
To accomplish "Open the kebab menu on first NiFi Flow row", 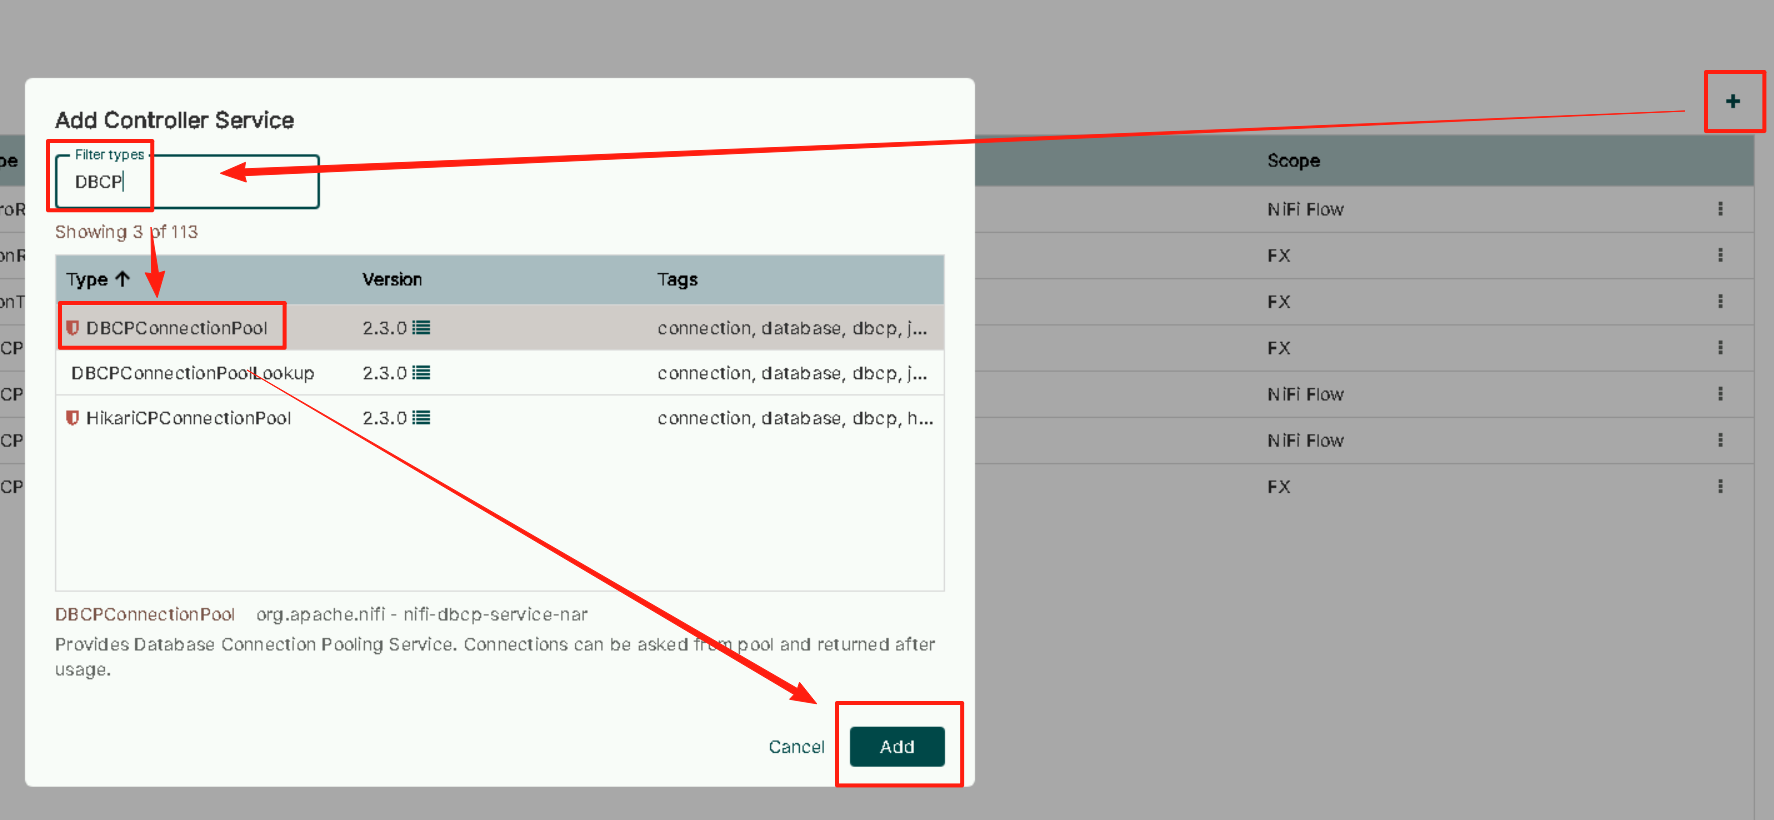I will point(1720,209).
